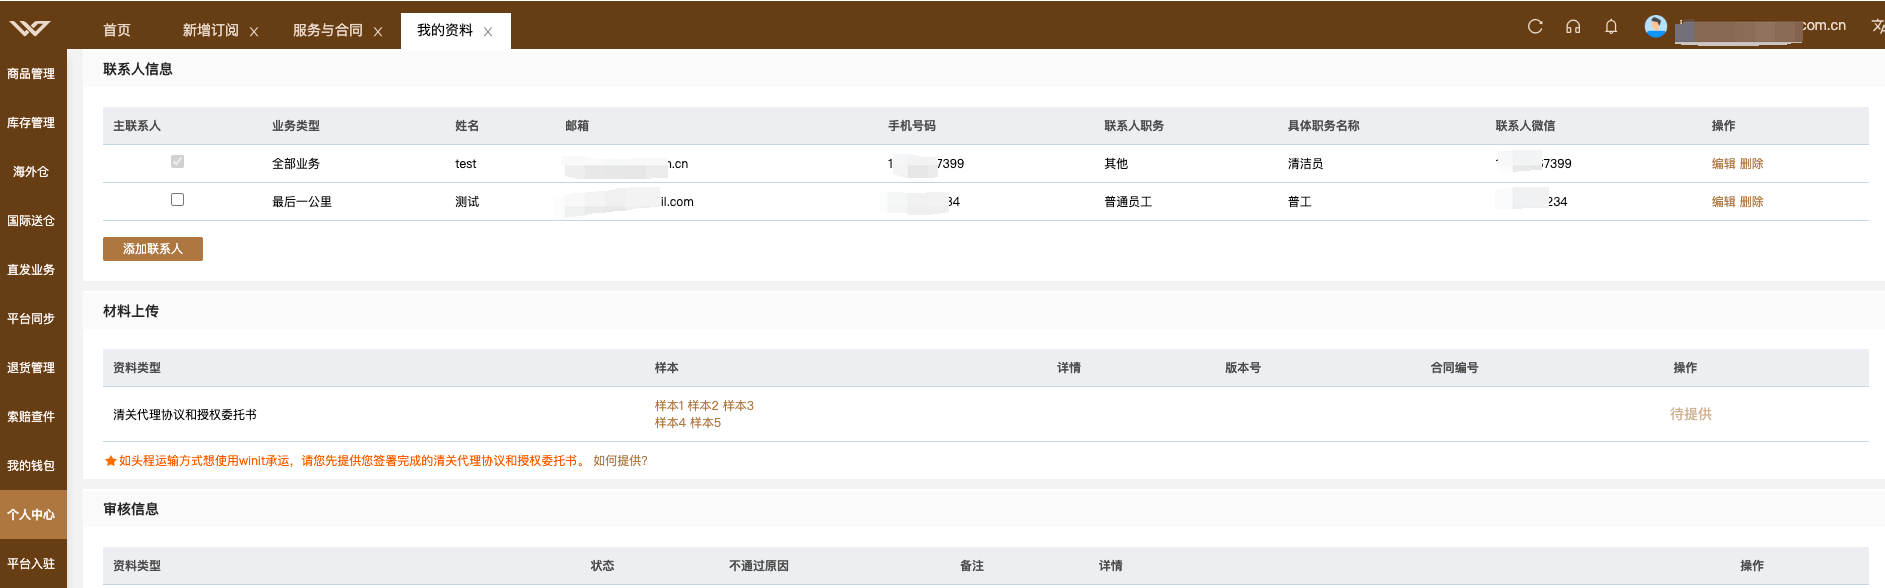Screen dimensions: 1885x588
Task: Click 编辑 for the 测试 contact
Action: pos(1723,202)
